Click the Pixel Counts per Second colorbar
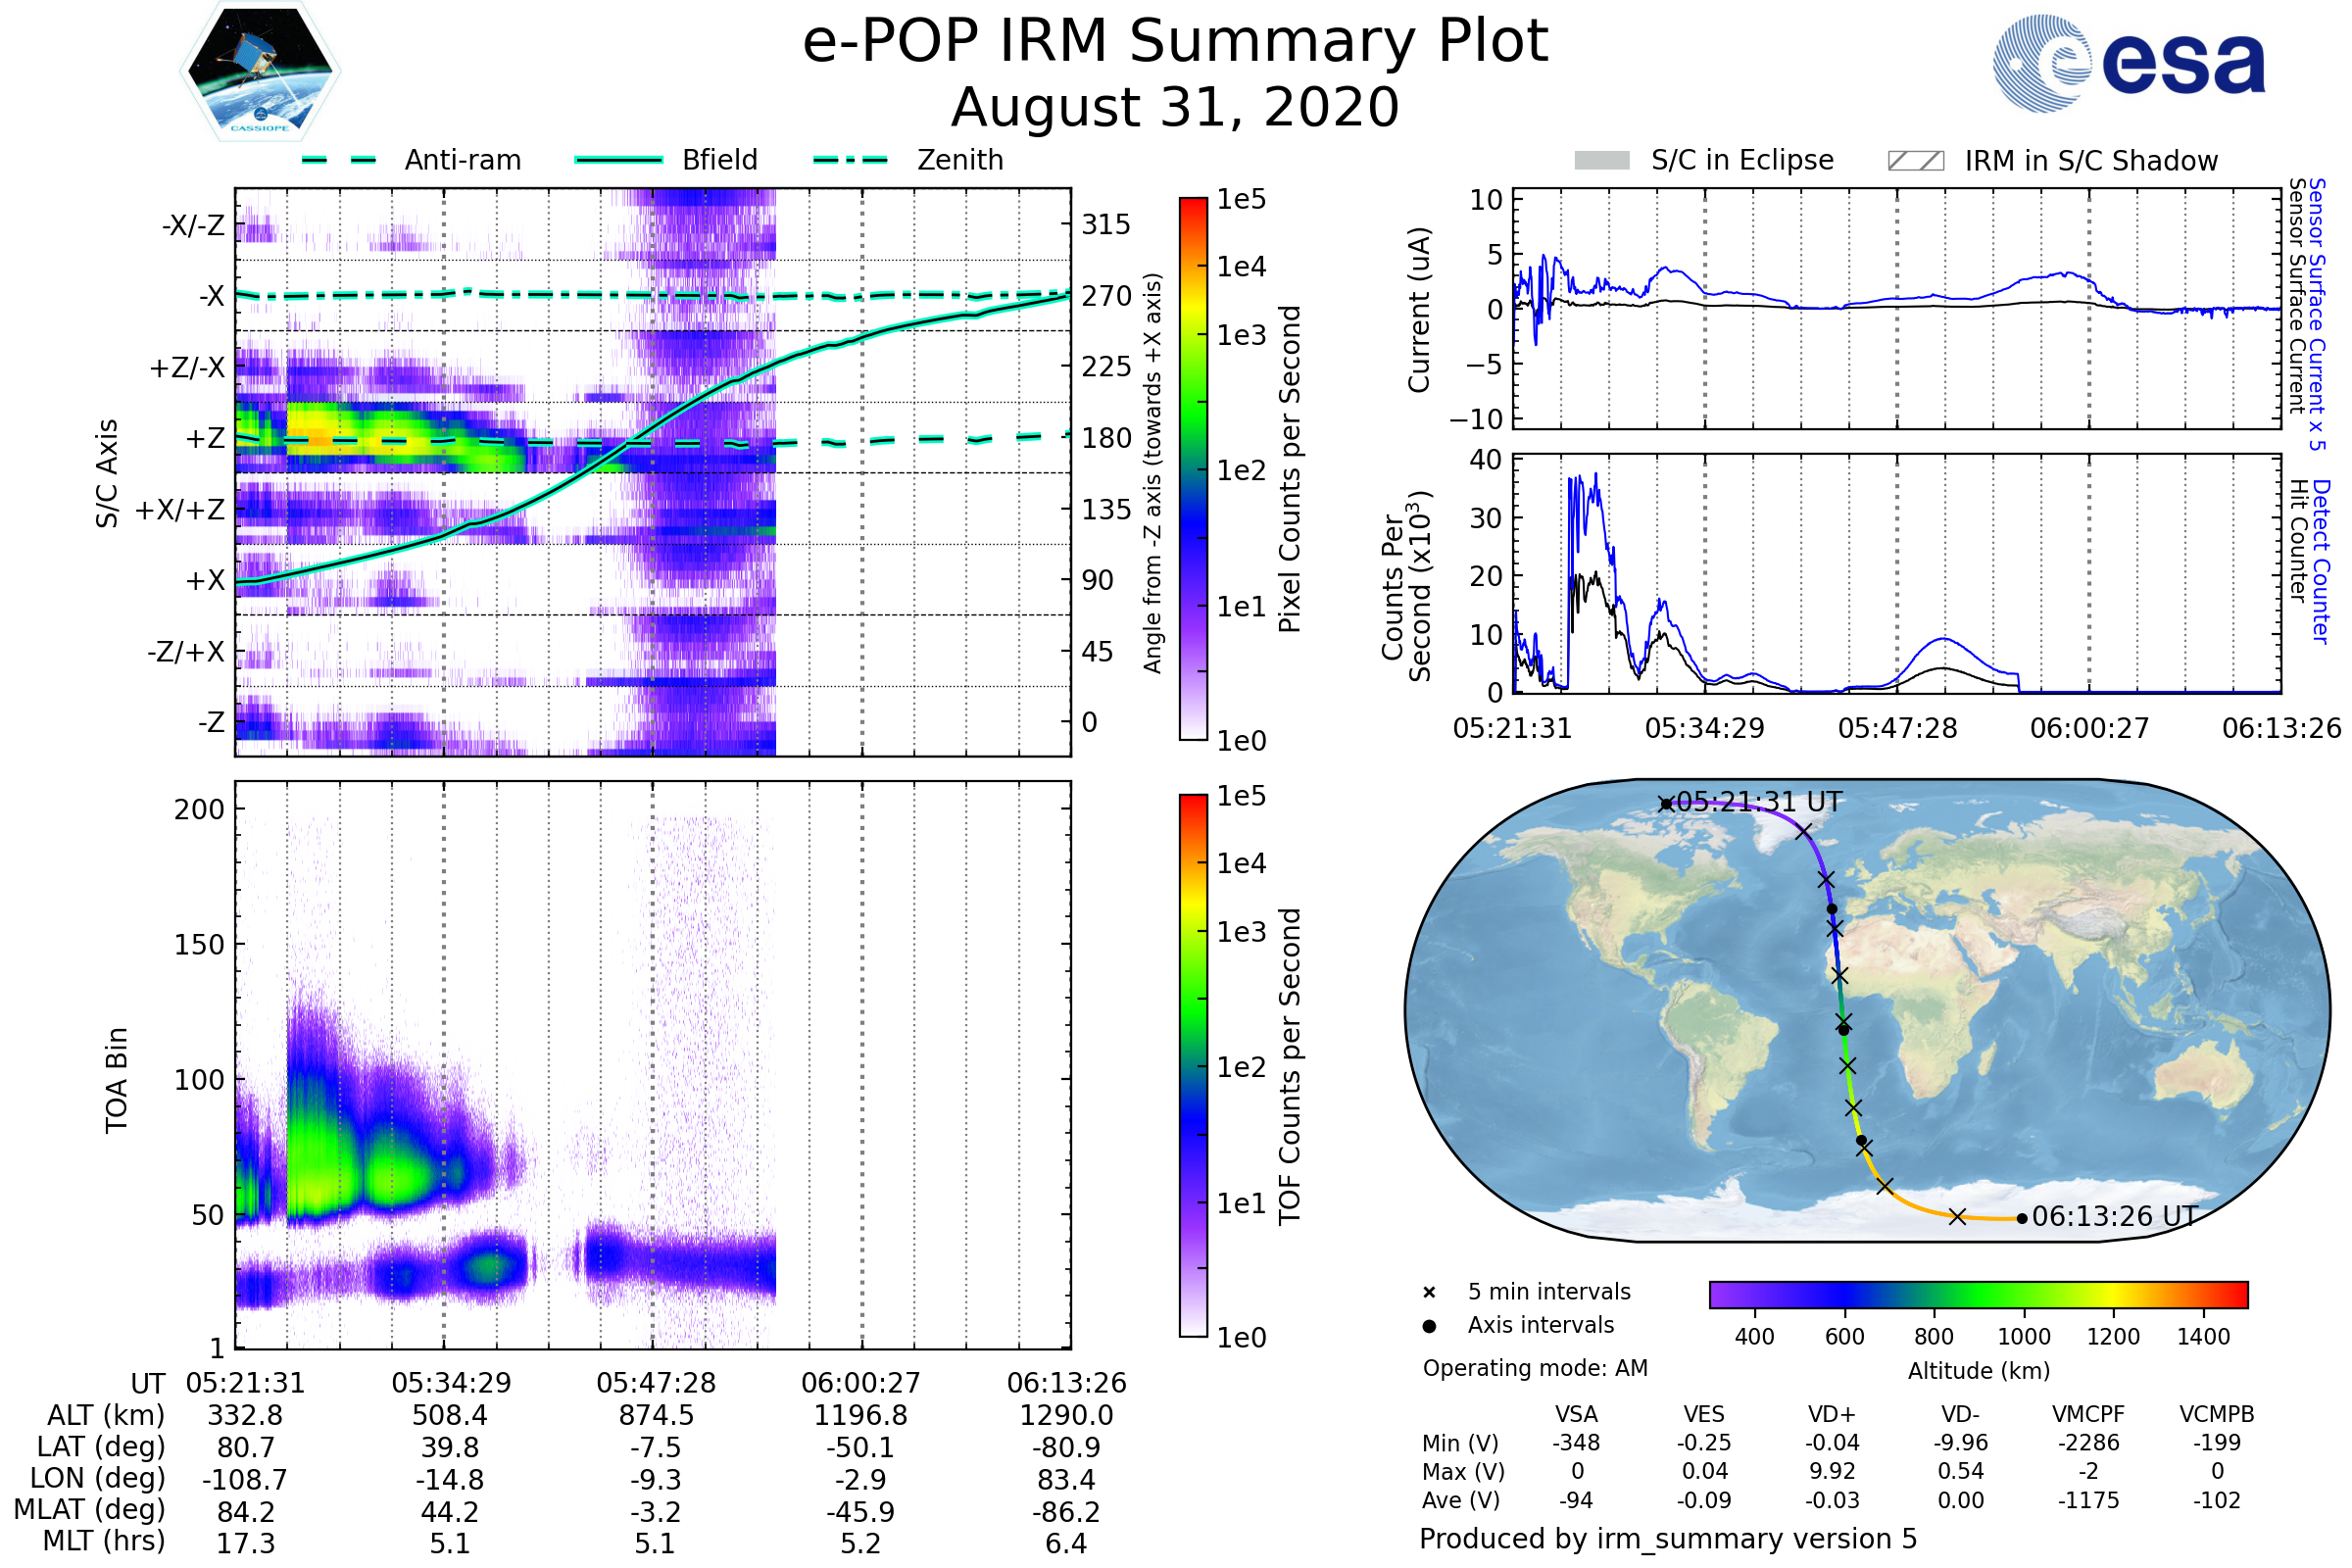Screen dimensions: 2352x1568 [1193, 468]
